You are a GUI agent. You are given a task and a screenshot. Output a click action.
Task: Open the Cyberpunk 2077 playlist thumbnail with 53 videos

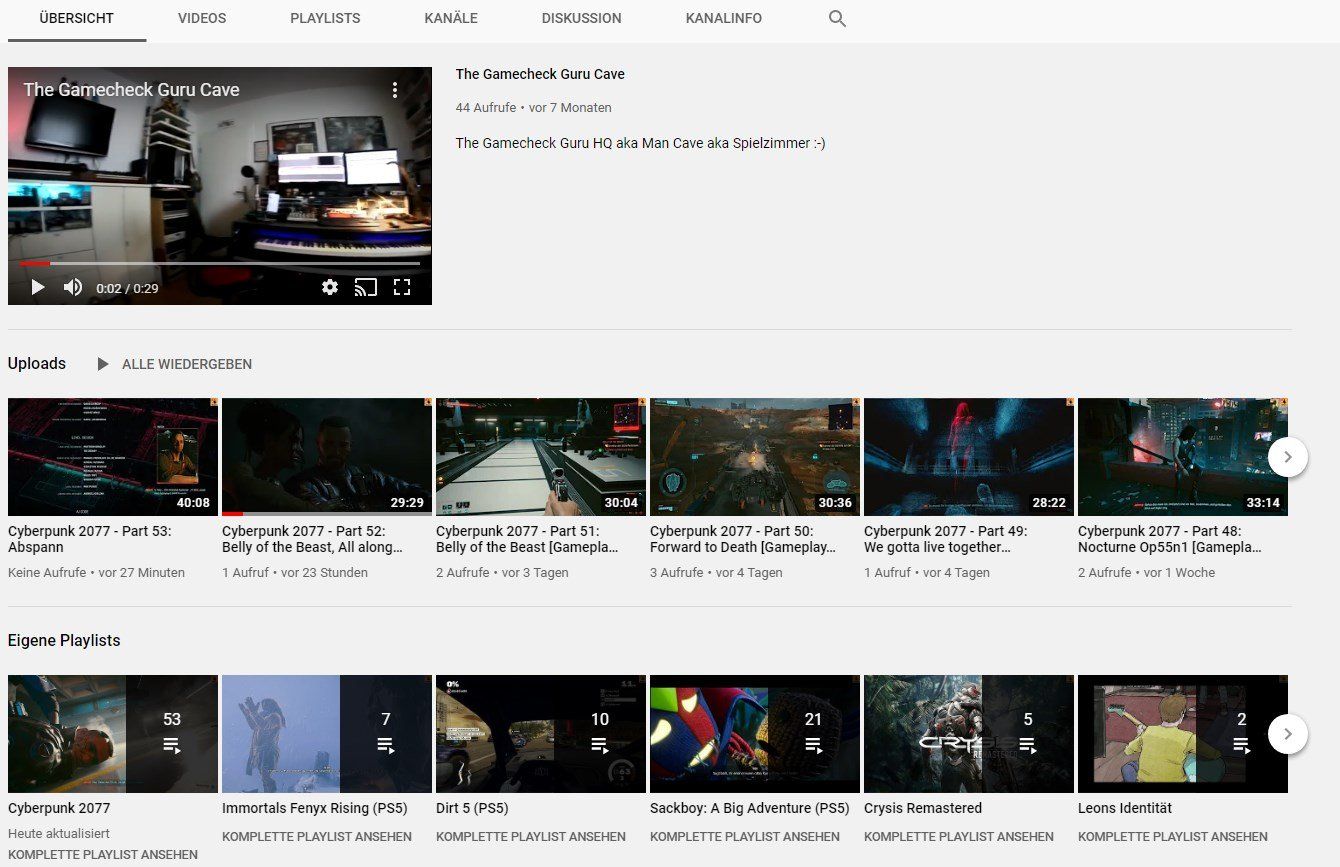(x=113, y=734)
